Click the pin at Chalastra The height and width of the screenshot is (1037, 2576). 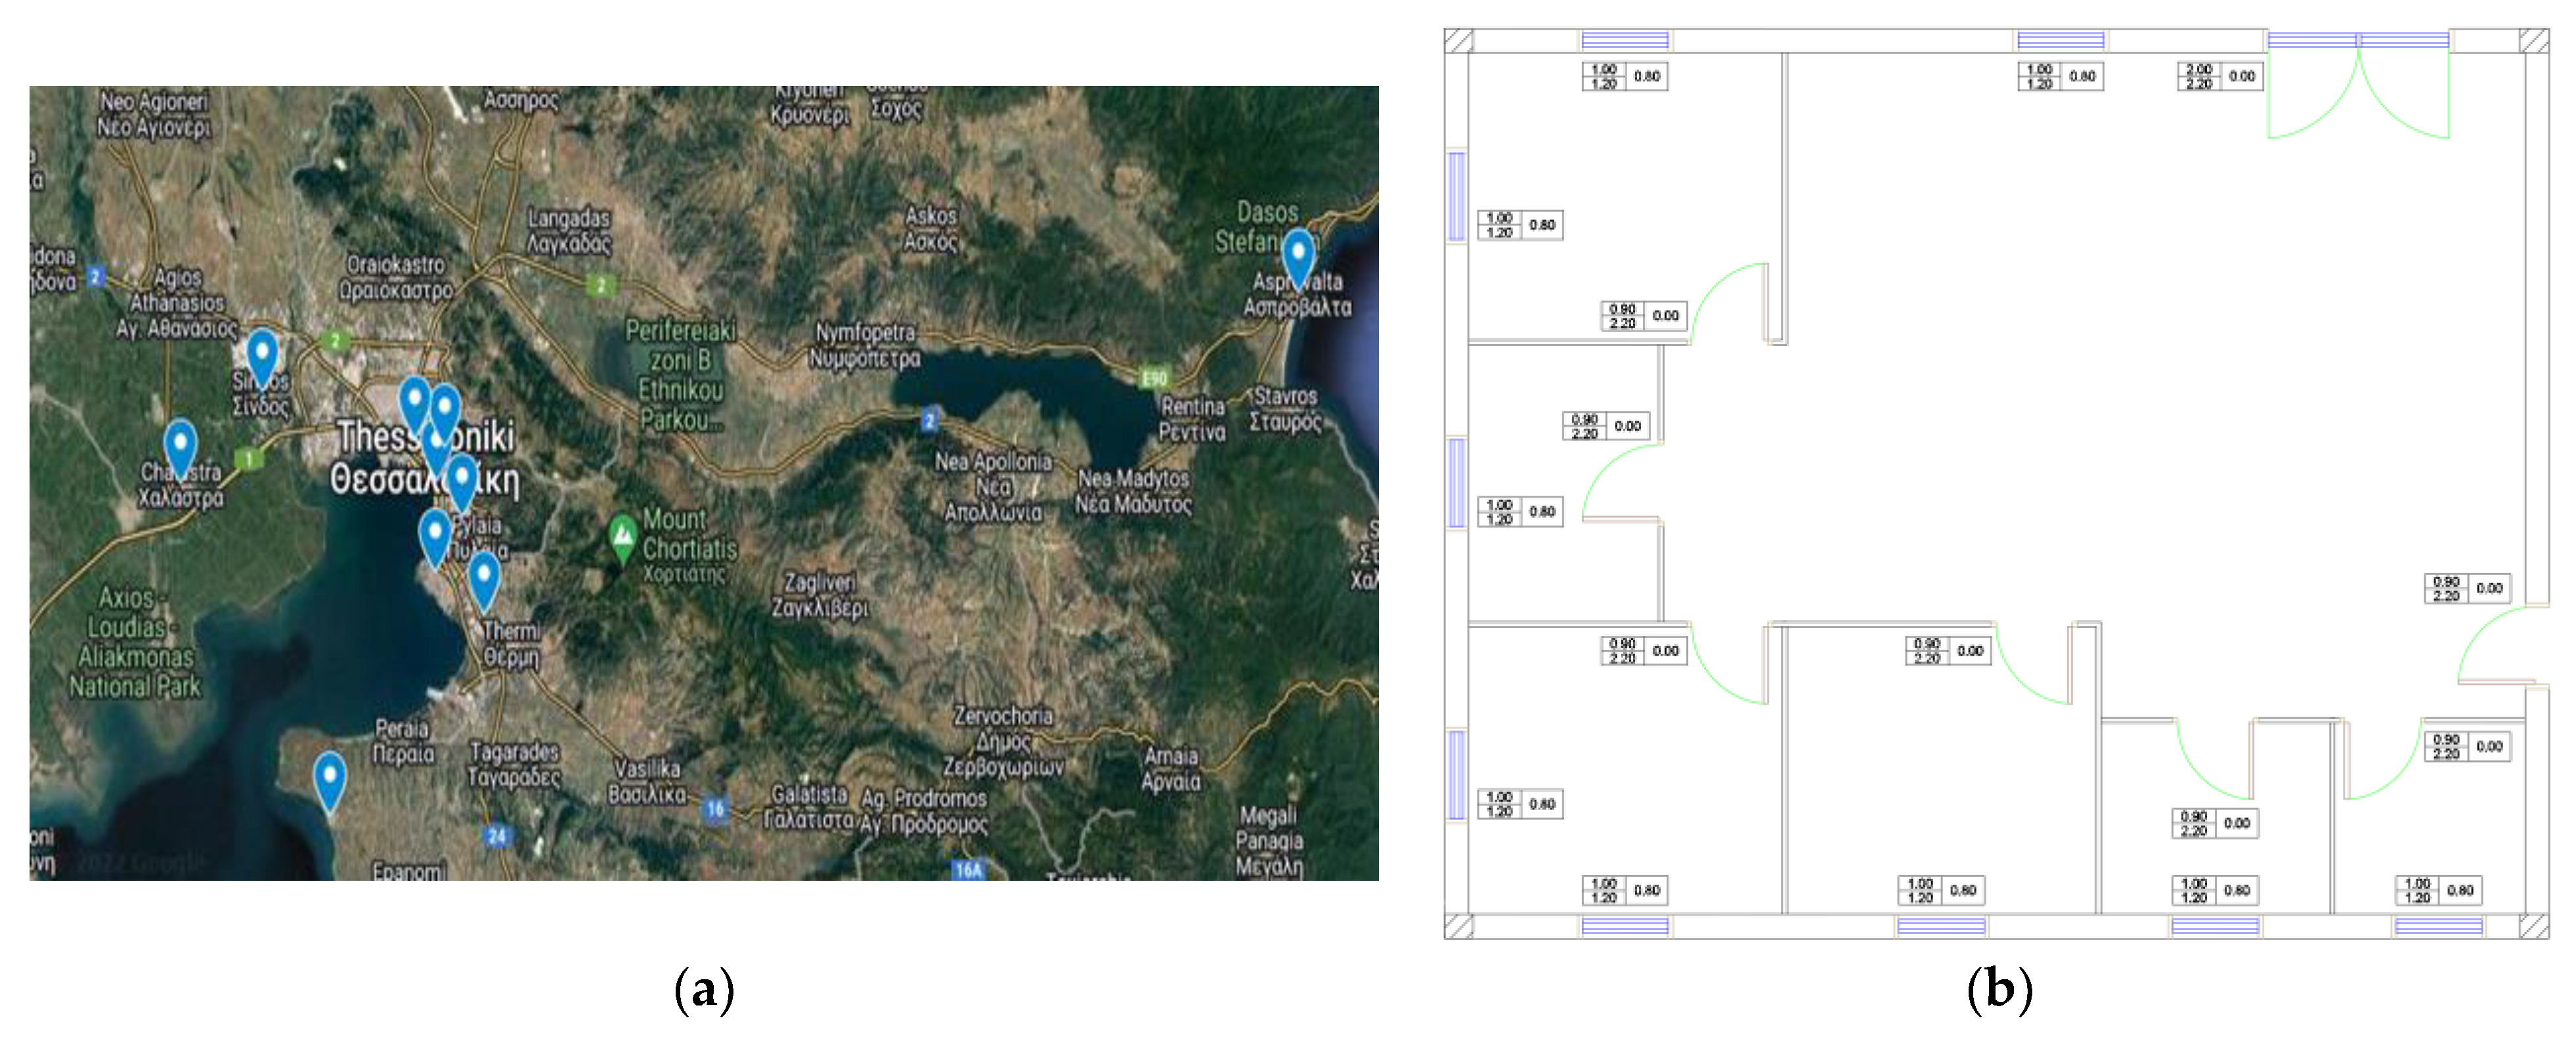pos(180,446)
